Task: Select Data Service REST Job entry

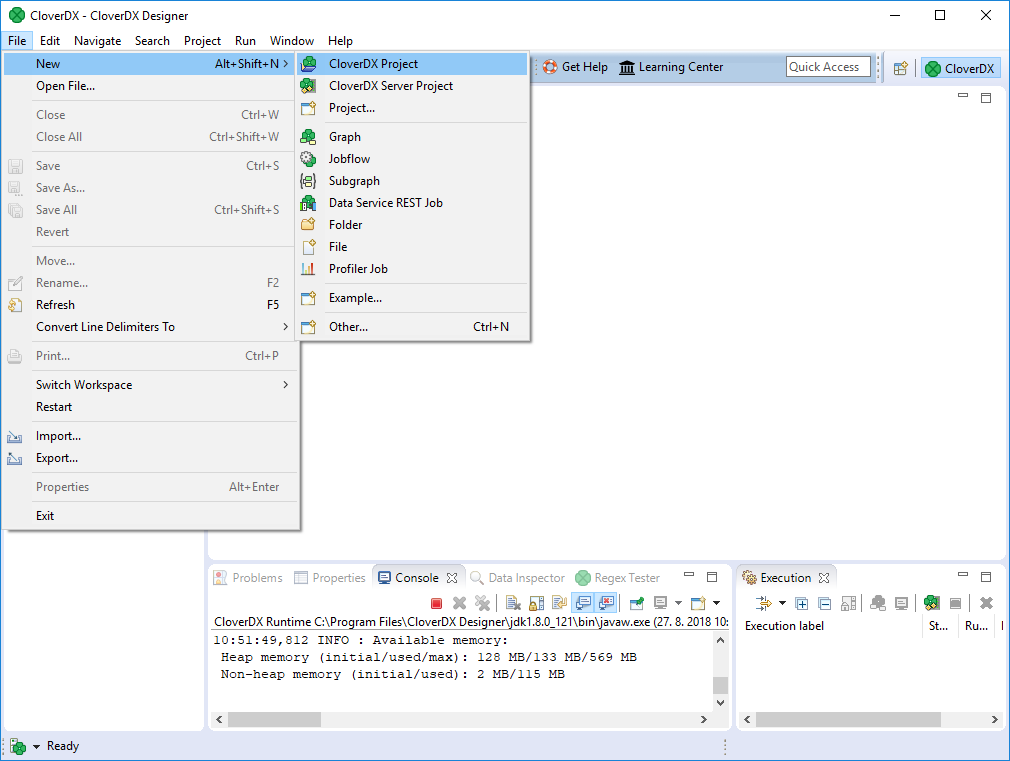Action: point(385,203)
